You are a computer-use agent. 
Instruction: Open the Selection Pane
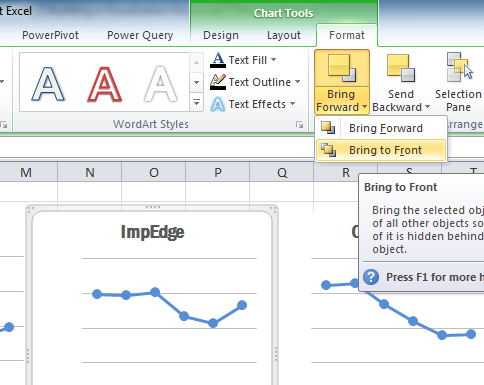point(458,82)
